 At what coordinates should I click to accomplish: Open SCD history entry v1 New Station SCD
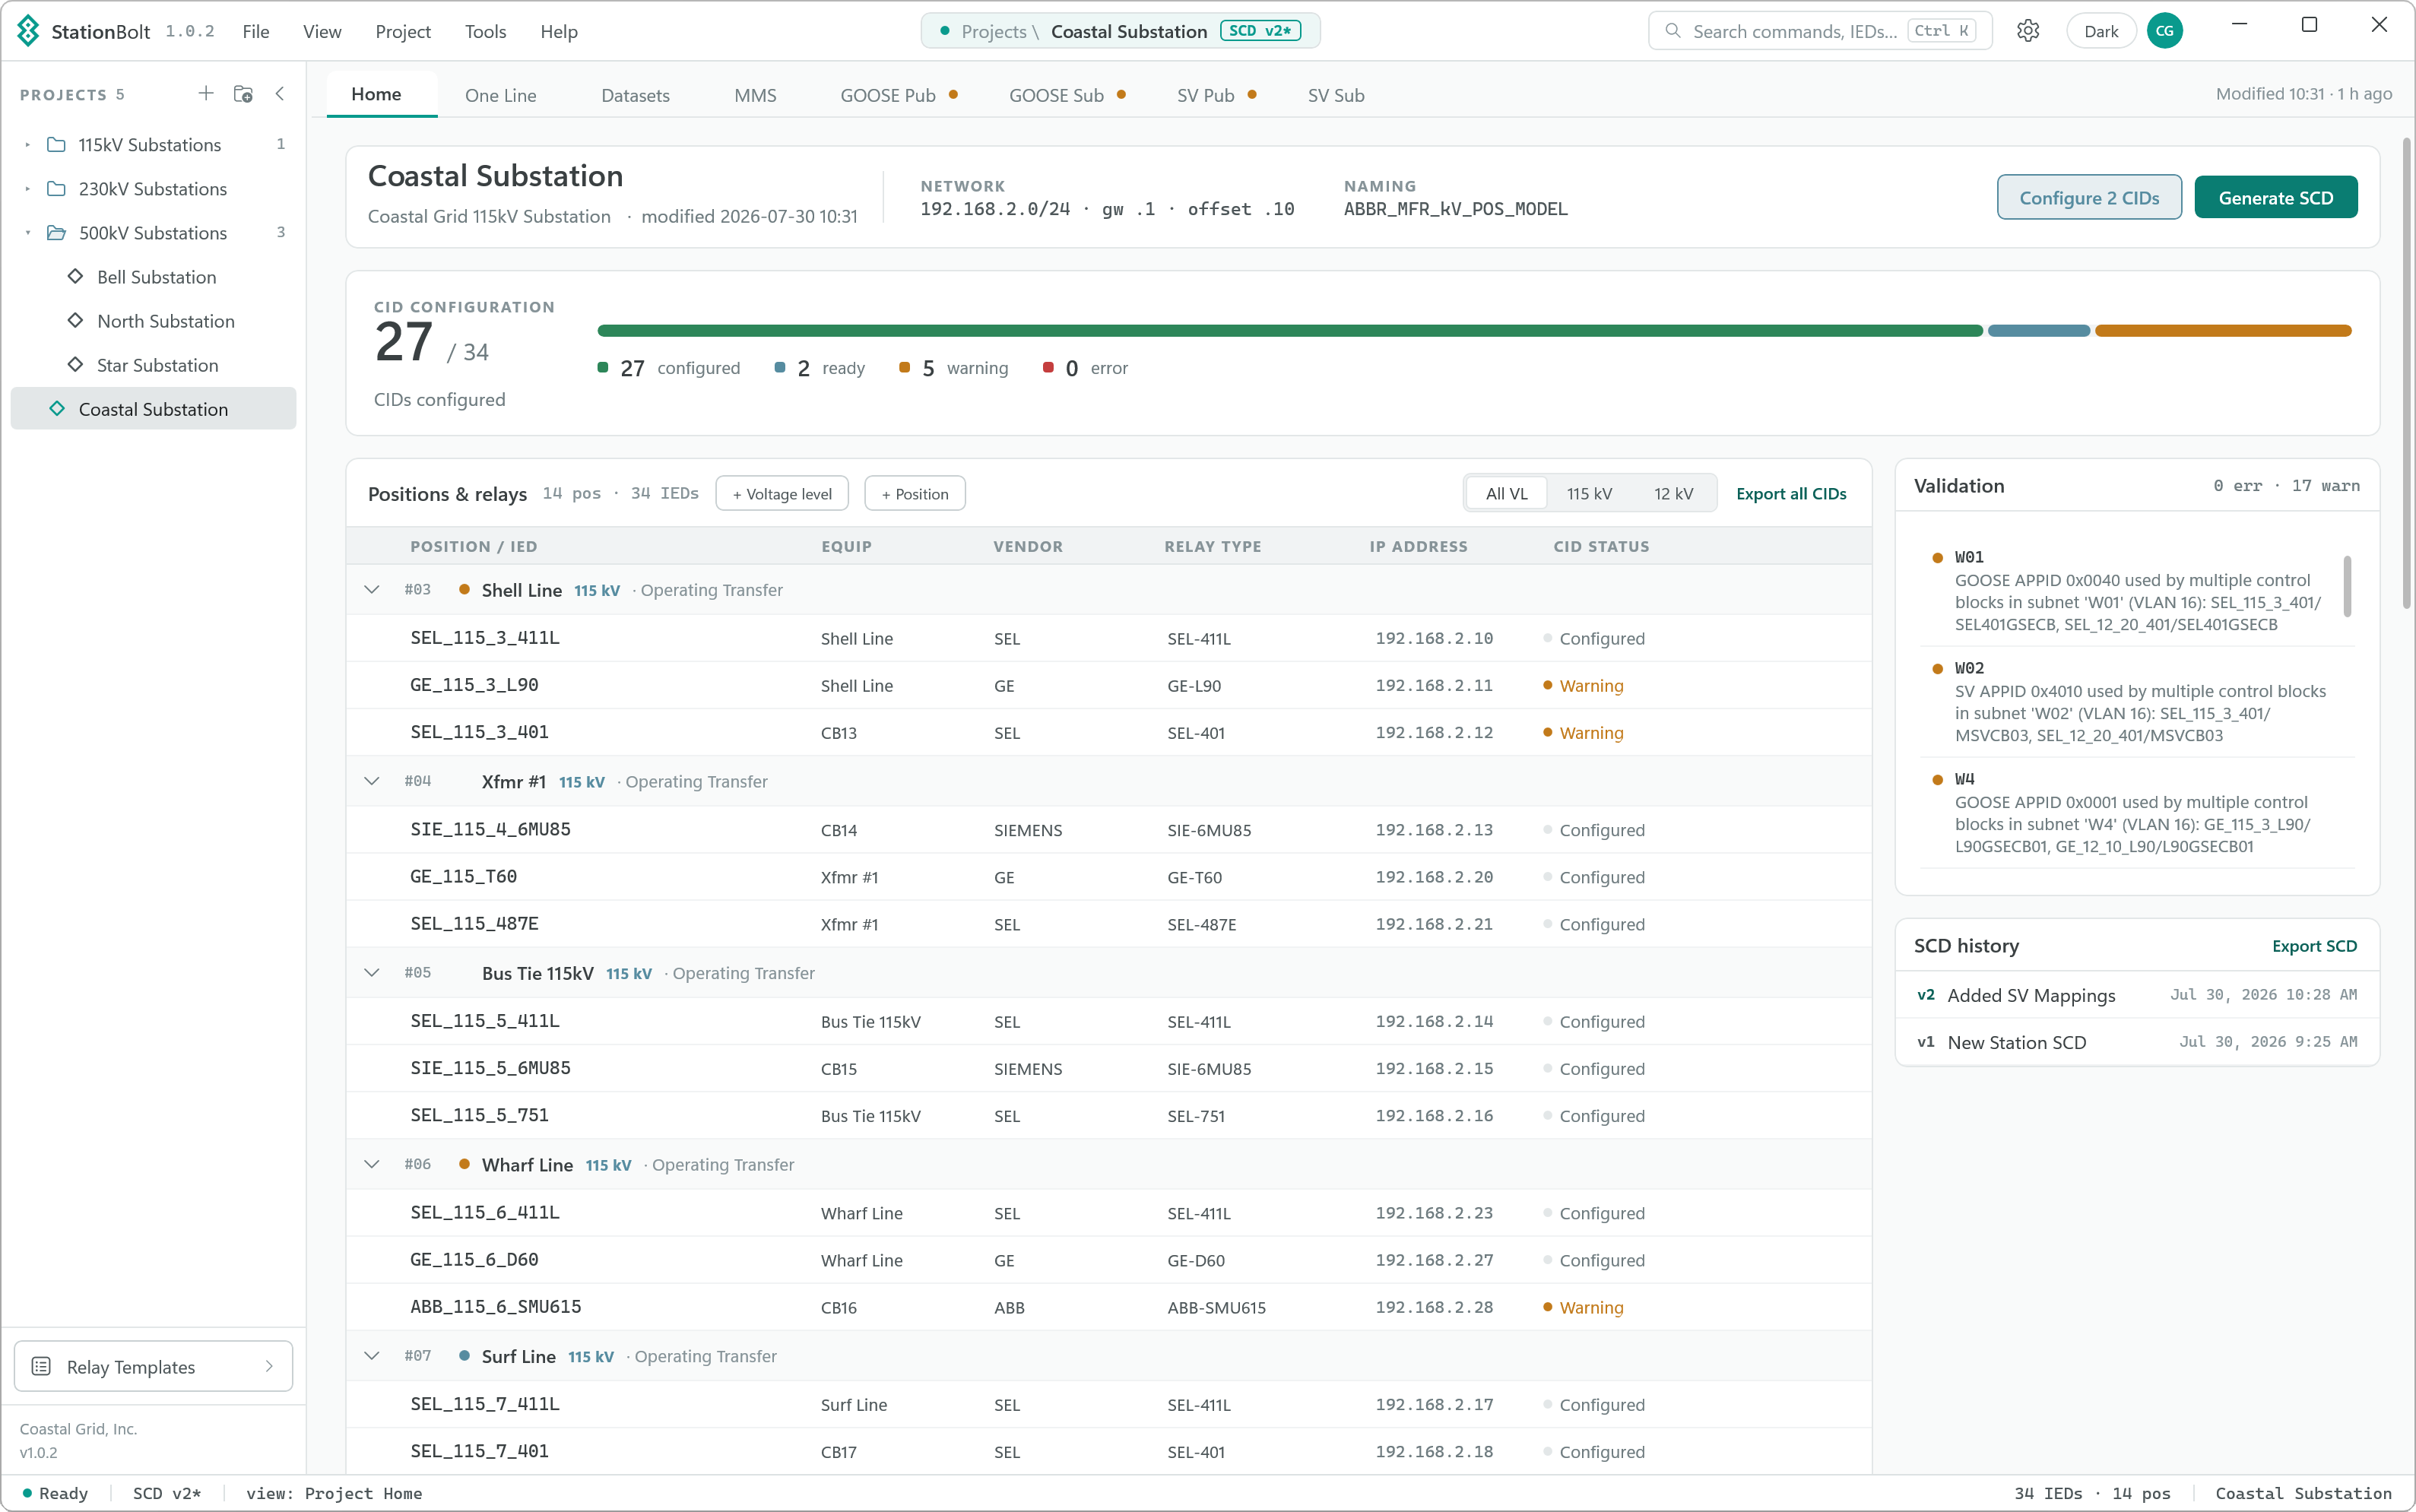coord(2137,1042)
